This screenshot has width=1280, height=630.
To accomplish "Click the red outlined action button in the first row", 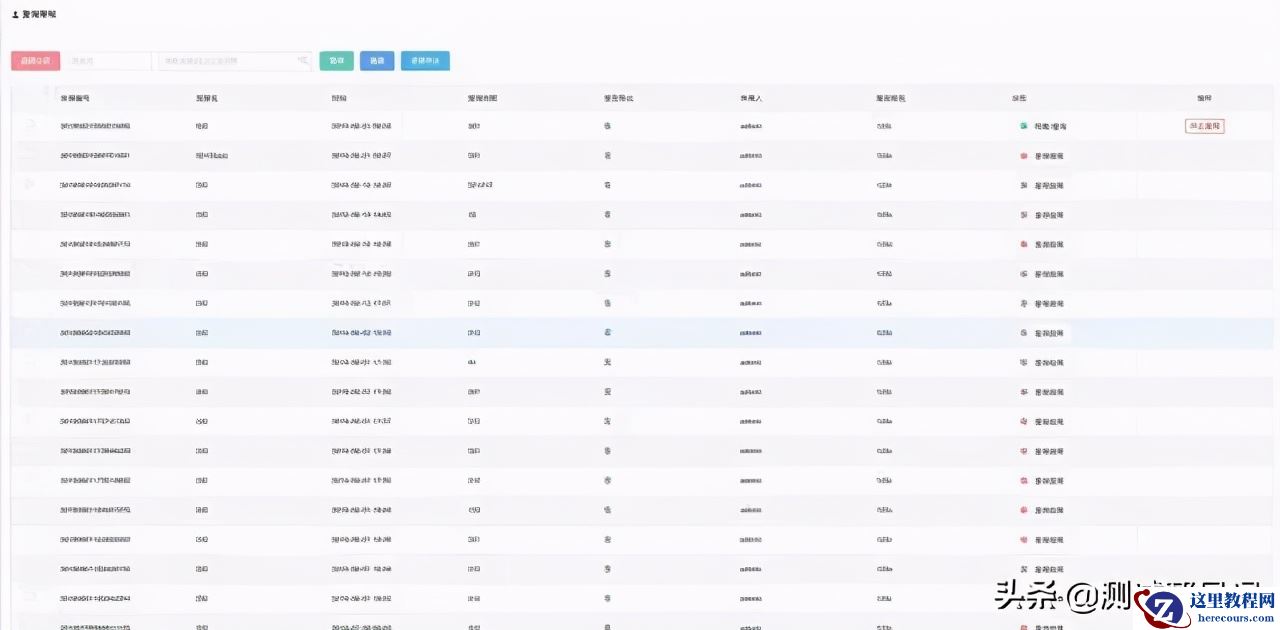I will tap(1205, 126).
